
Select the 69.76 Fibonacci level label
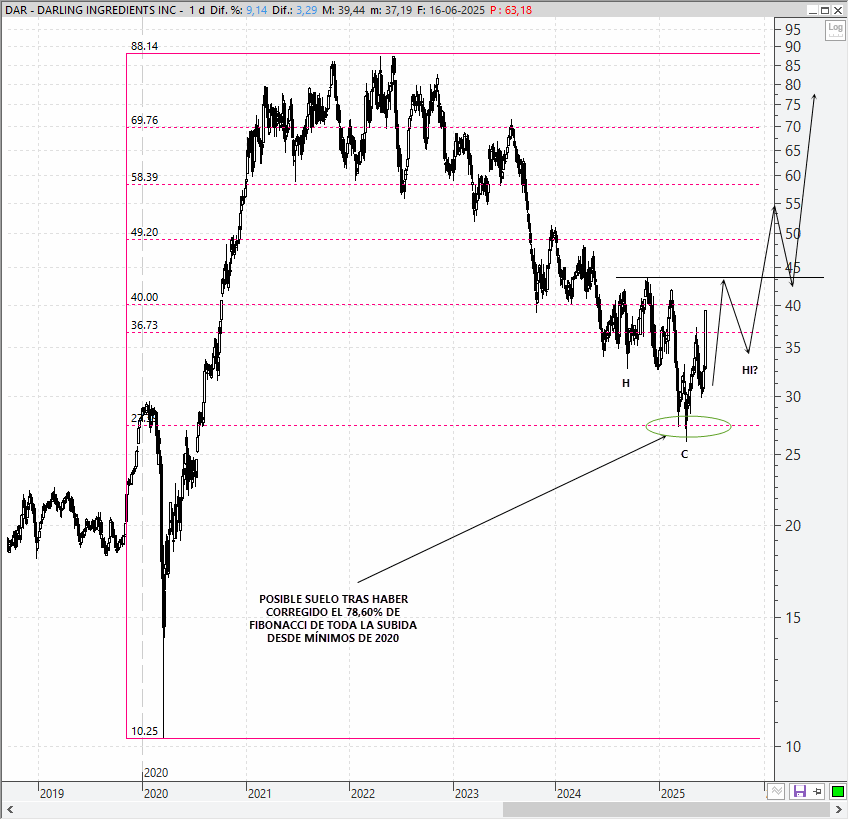[145, 120]
